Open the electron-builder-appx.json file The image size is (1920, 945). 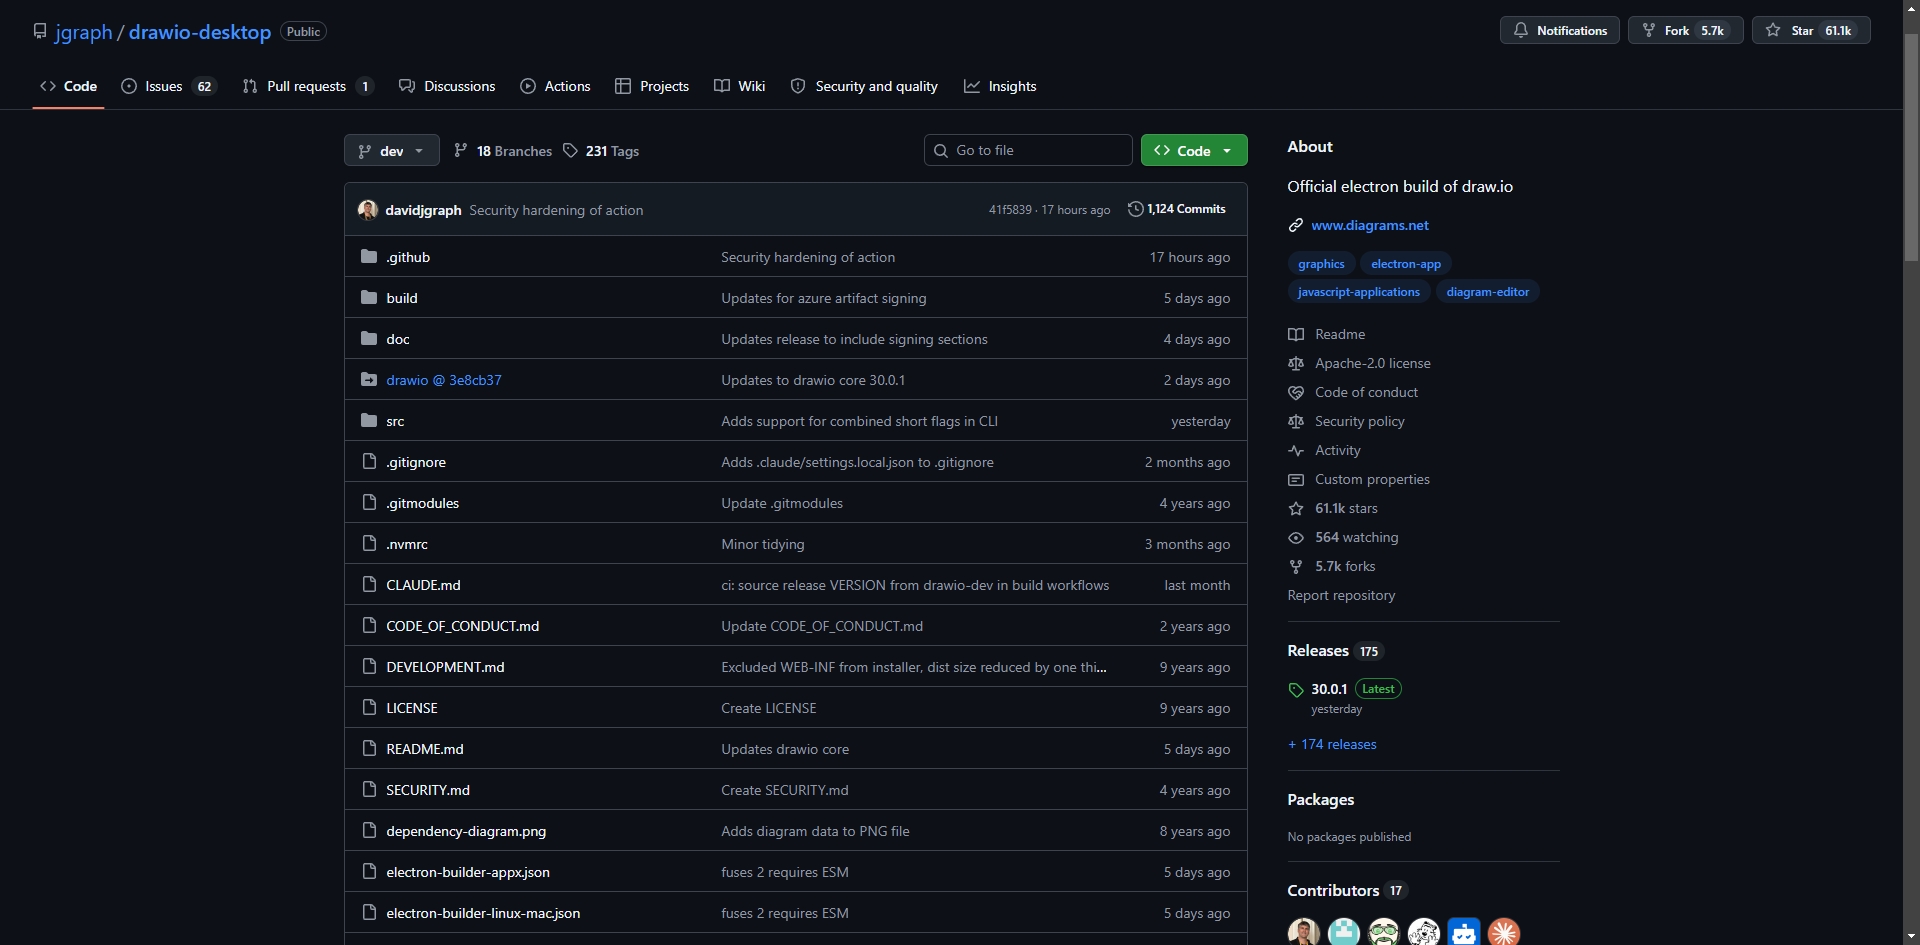(x=468, y=872)
